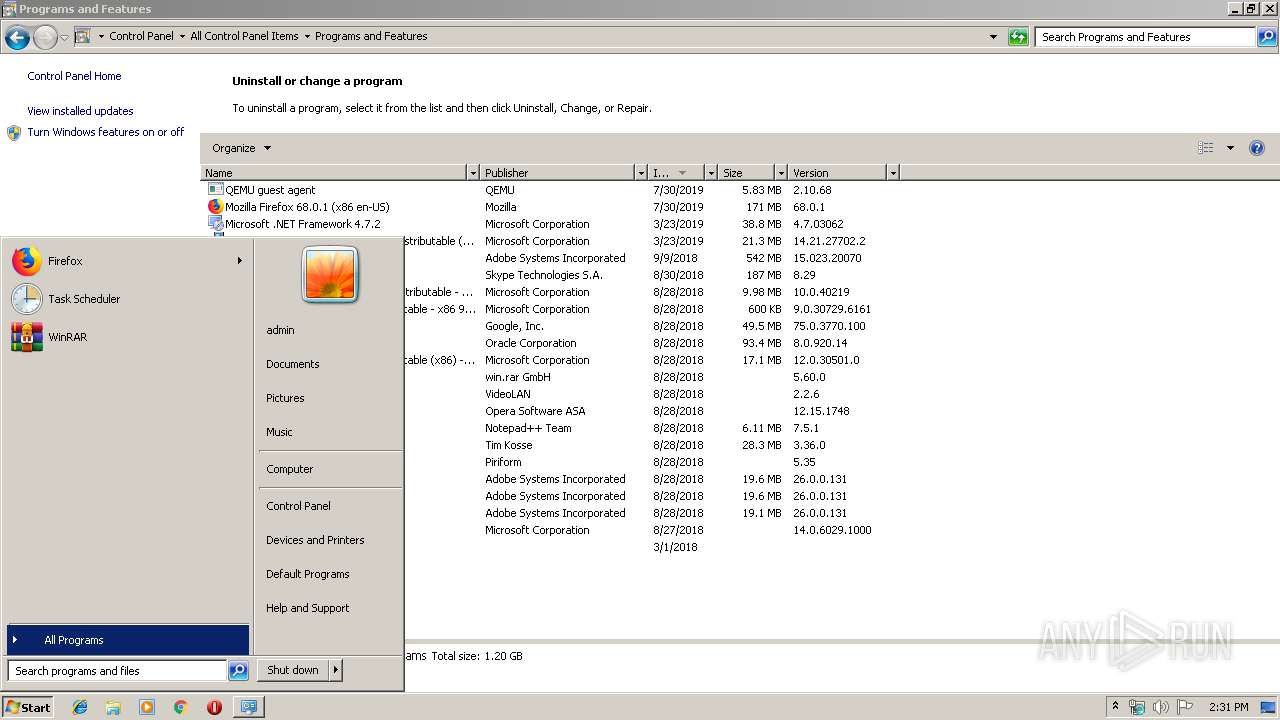This screenshot has height=720, width=1280.
Task: Click the user account picture
Action: [x=330, y=274]
